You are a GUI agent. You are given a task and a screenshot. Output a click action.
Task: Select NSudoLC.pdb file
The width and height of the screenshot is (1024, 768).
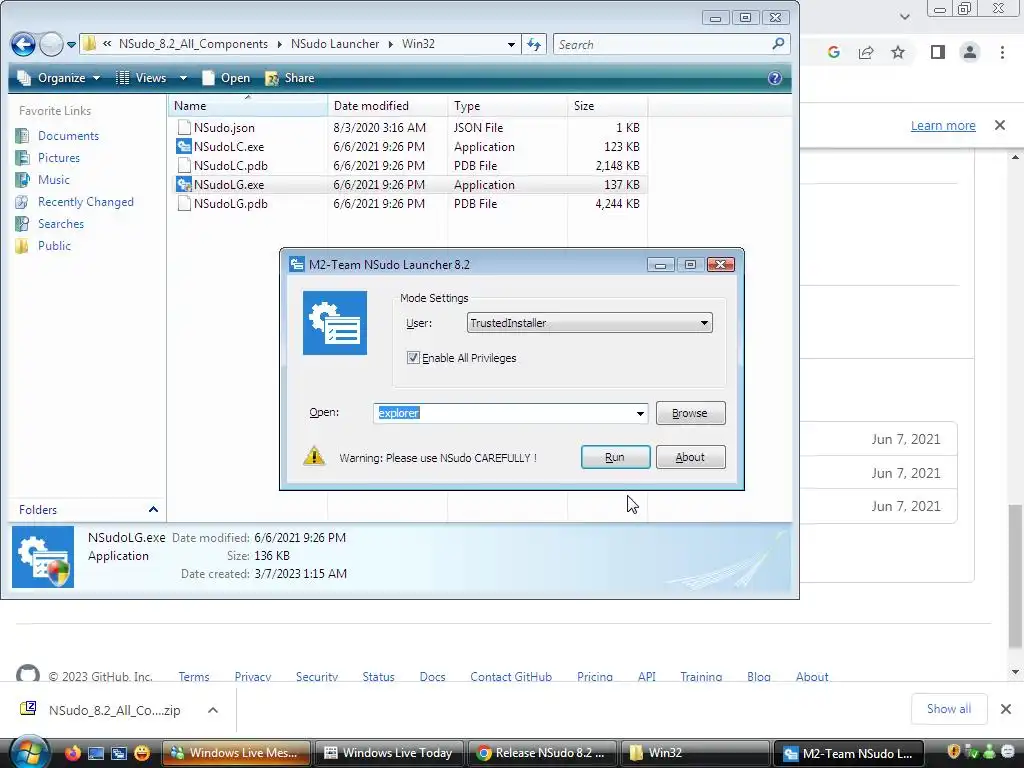point(231,166)
